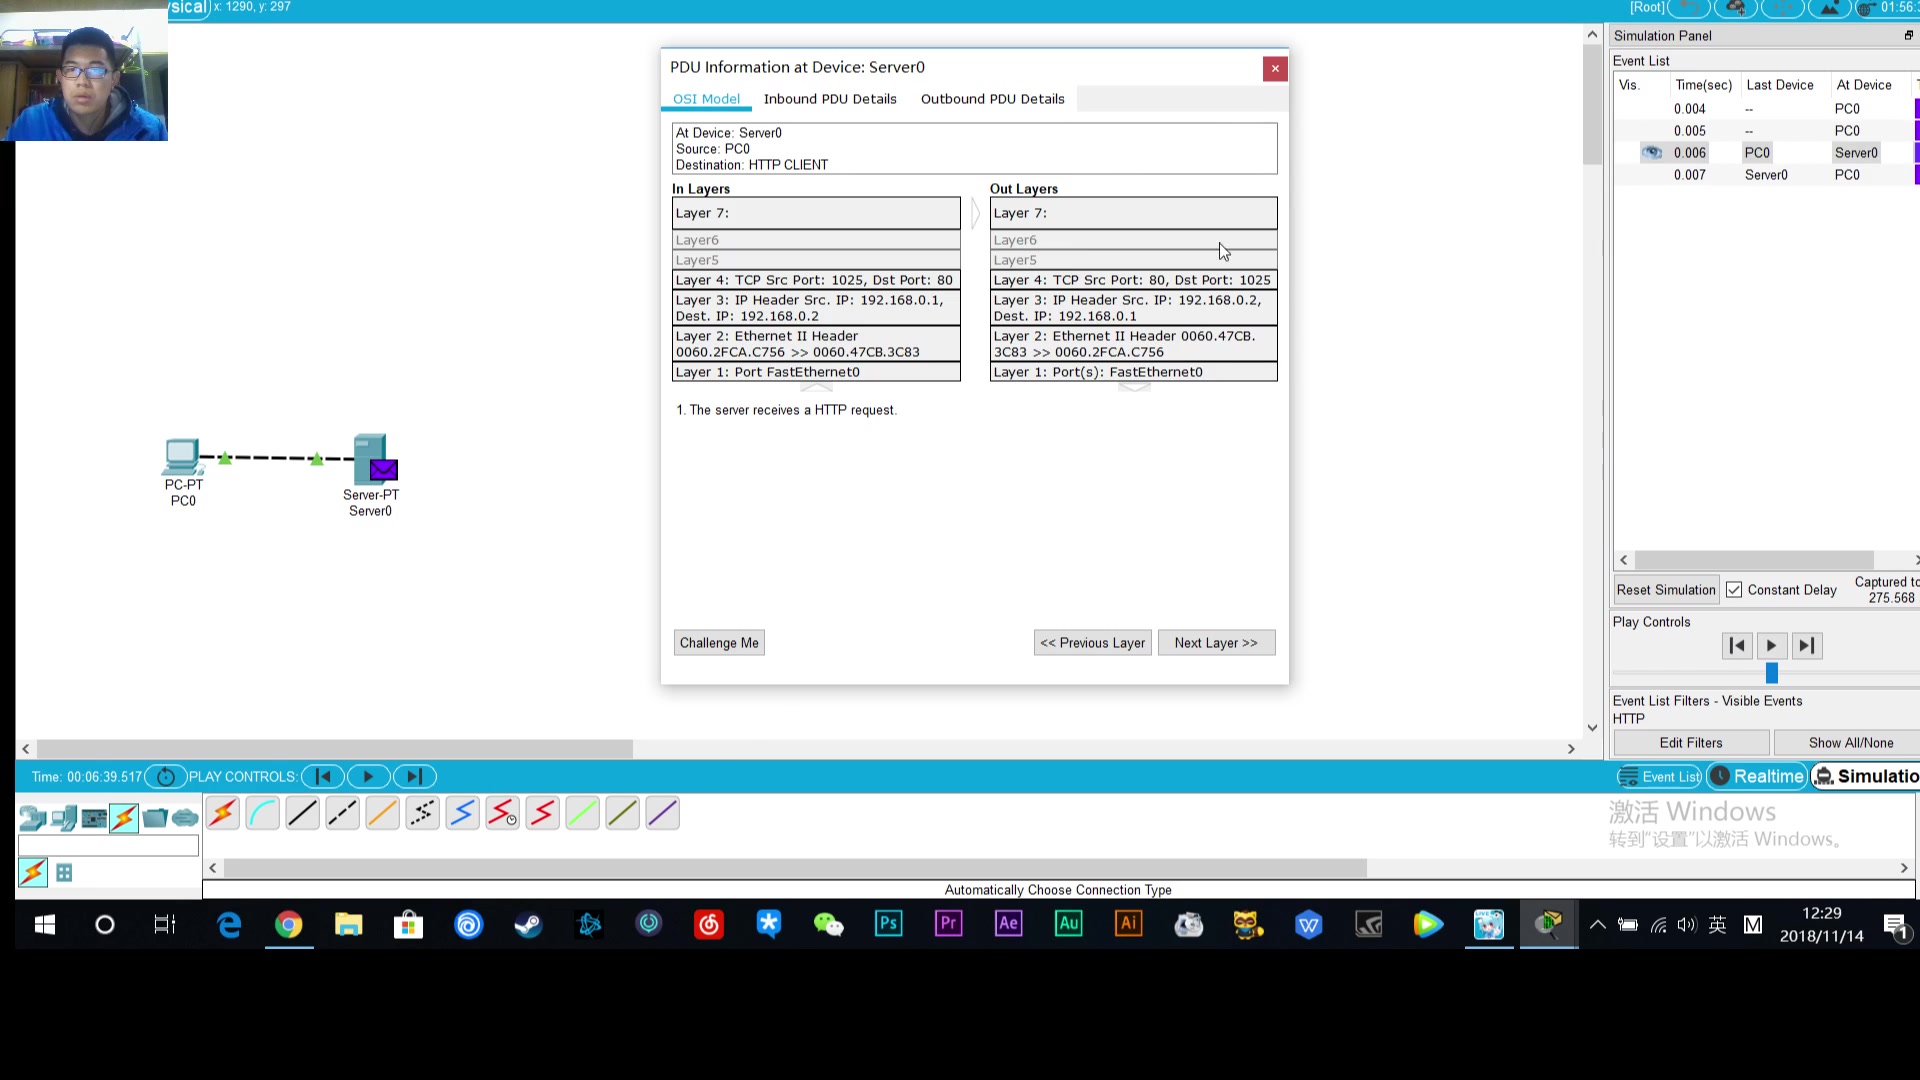Switch to Realtime mode

click(1757, 777)
